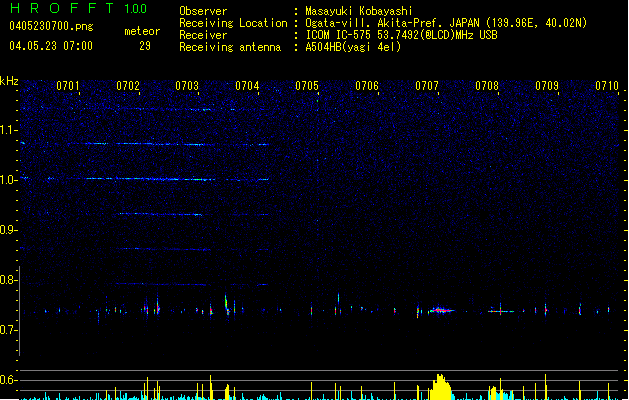Click the meteor label
The width and height of the screenshot is (629, 400).
pyautogui.click(x=142, y=31)
